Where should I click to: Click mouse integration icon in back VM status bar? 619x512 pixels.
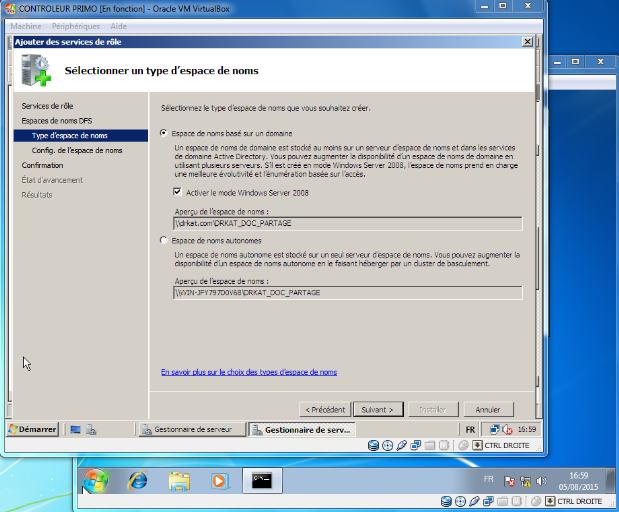click(536, 502)
